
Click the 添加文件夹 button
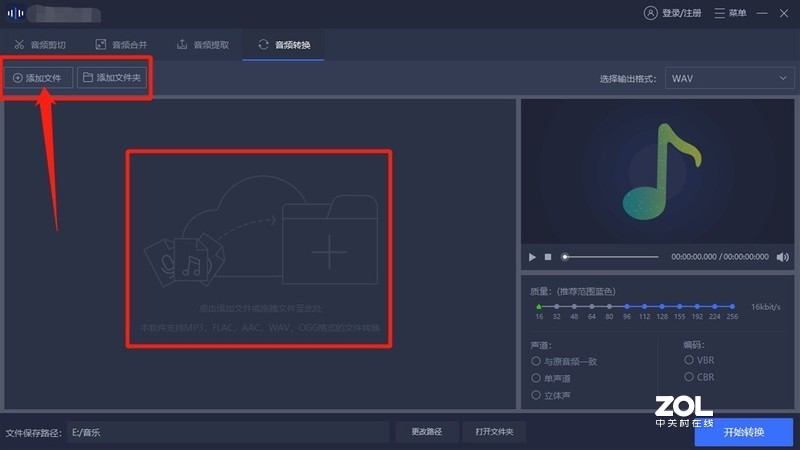112,78
